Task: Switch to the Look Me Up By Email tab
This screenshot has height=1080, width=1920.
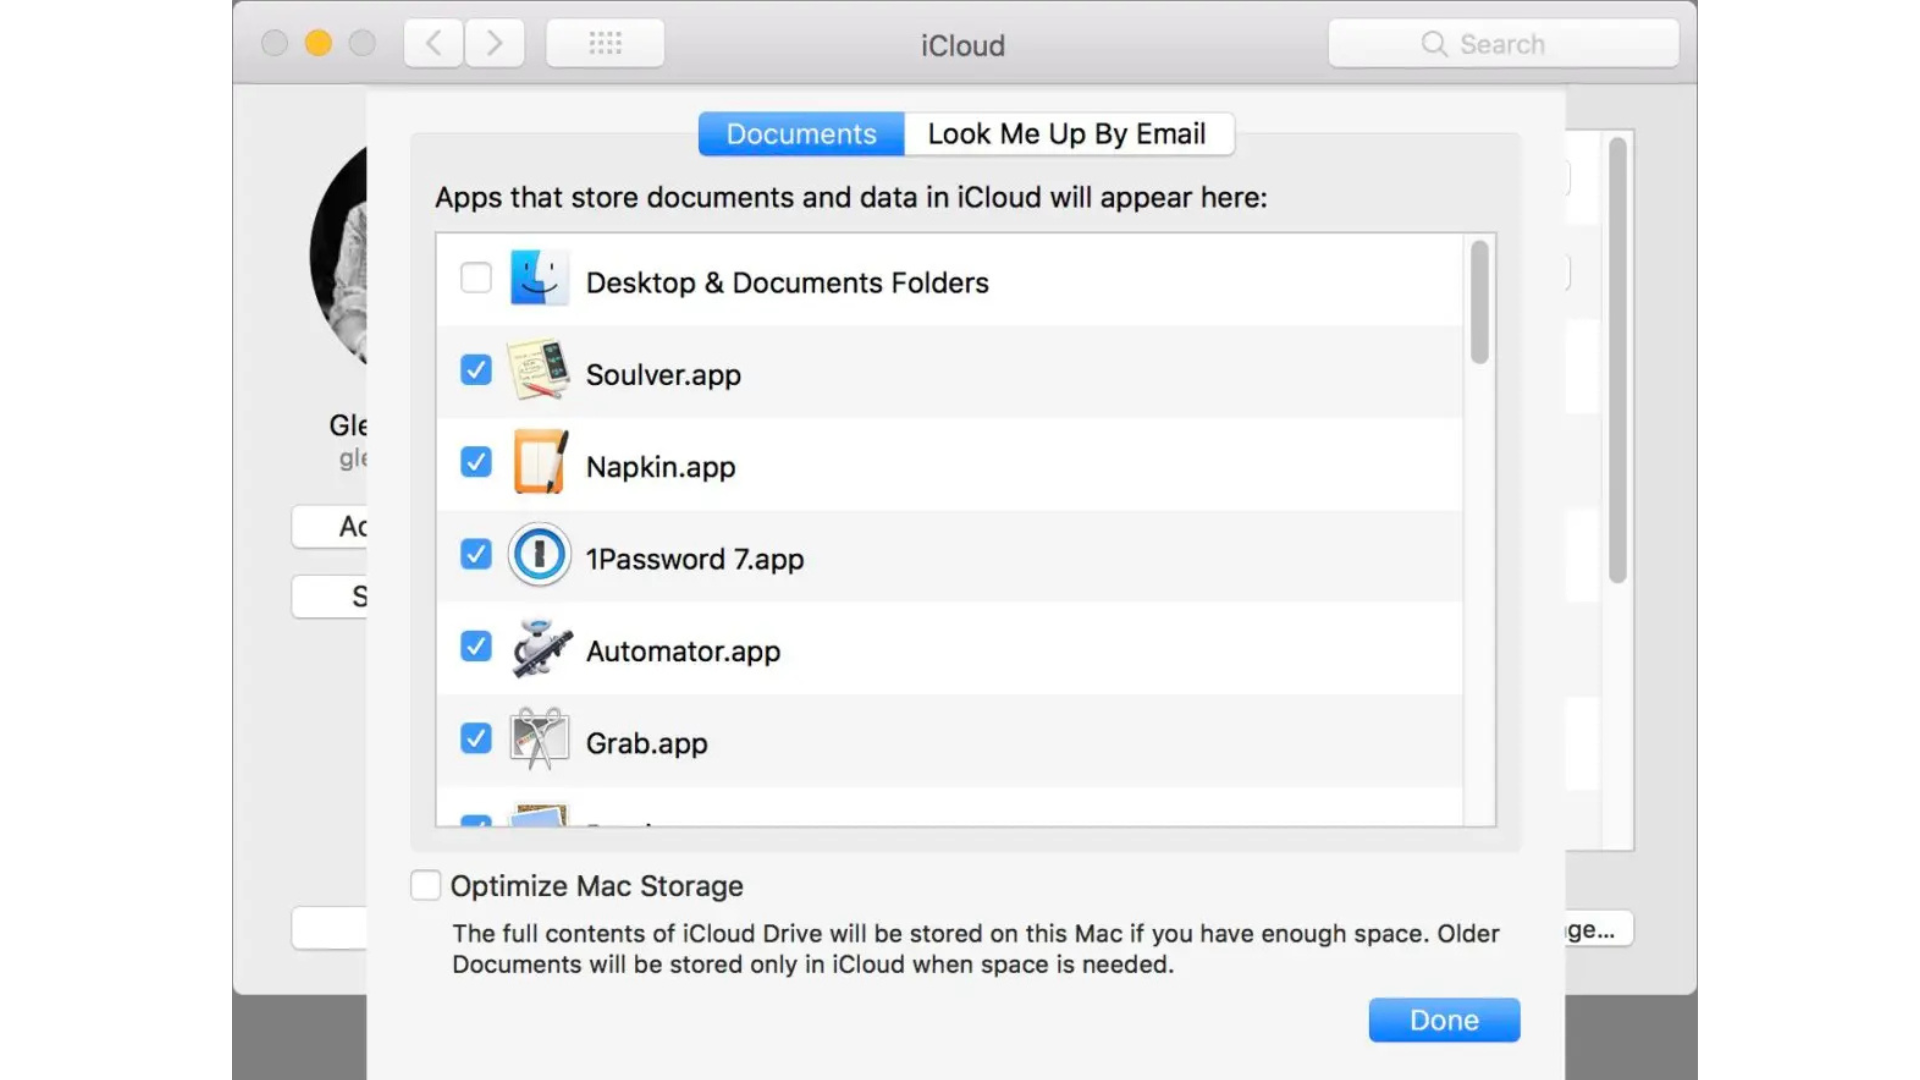Action: pos(1068,133)
